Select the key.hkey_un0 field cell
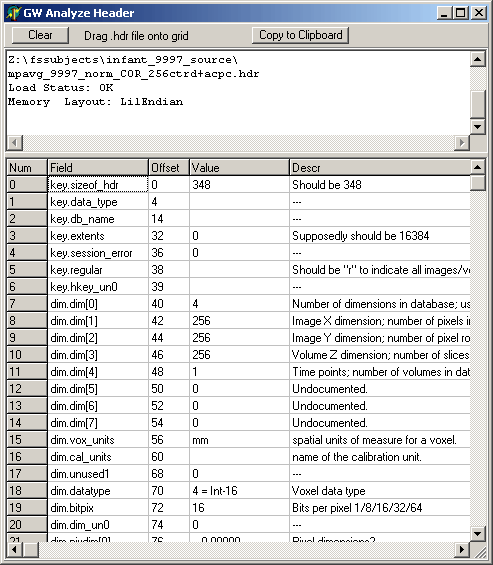This screenshot has height=565, width=493. 98,286
